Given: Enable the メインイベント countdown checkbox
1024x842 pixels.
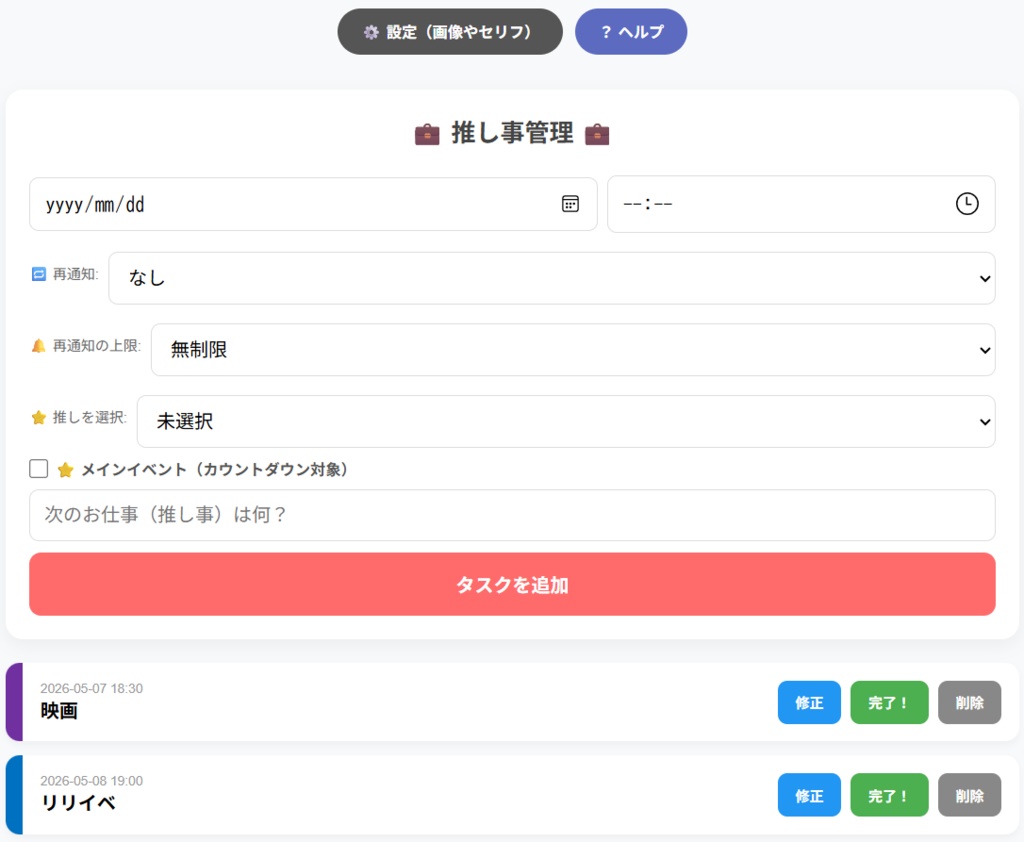Looking at the screenshot, I should coord(39,468).
